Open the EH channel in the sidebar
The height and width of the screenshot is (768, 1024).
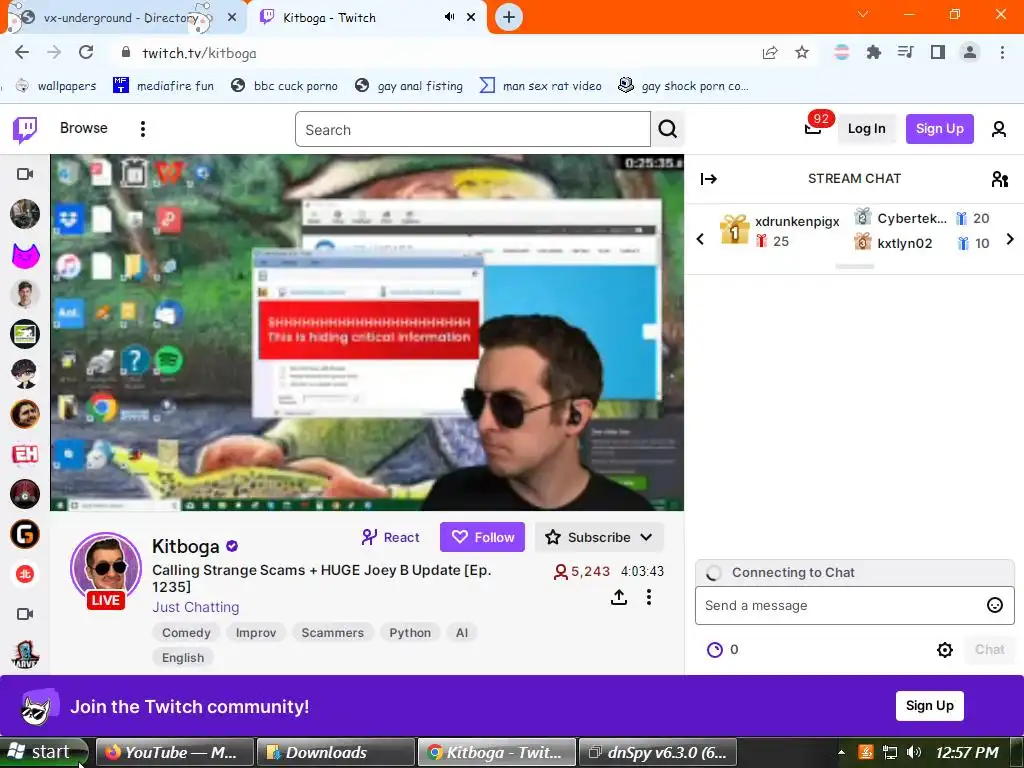(25, 454)
